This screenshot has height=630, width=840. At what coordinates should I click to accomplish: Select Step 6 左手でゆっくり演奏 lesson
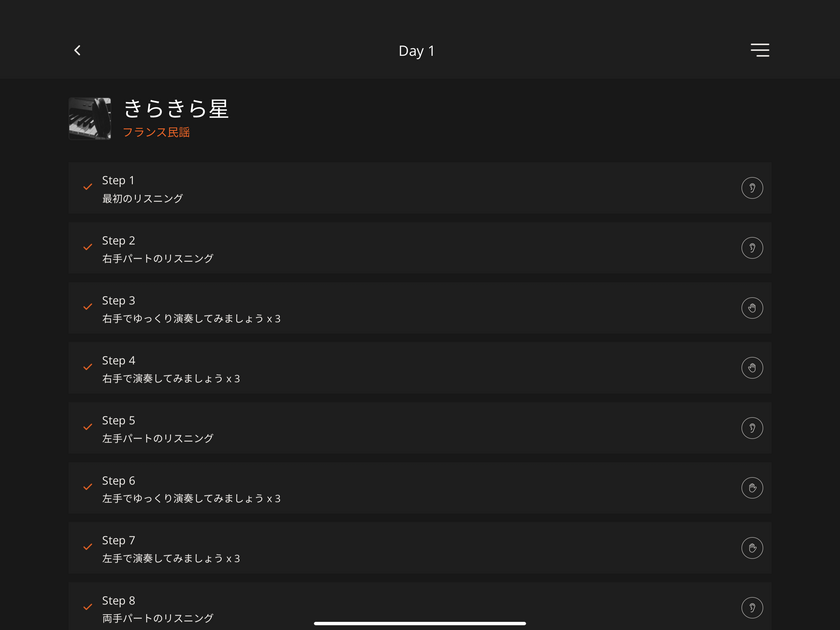pyautogui.click(x=420, y=488)
